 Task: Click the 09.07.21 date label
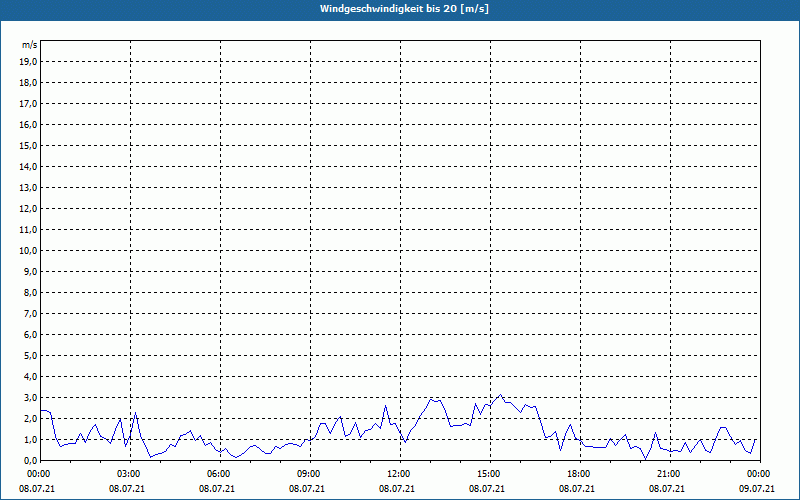click(x=758, y=489)
